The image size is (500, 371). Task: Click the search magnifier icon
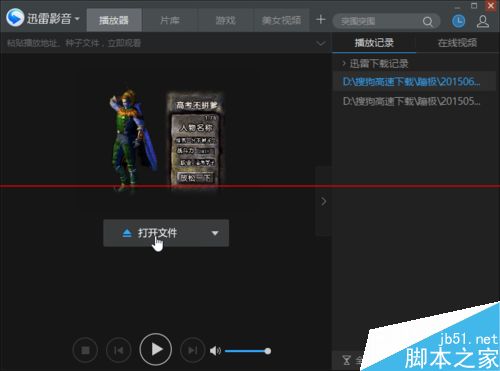coord(428,22)
